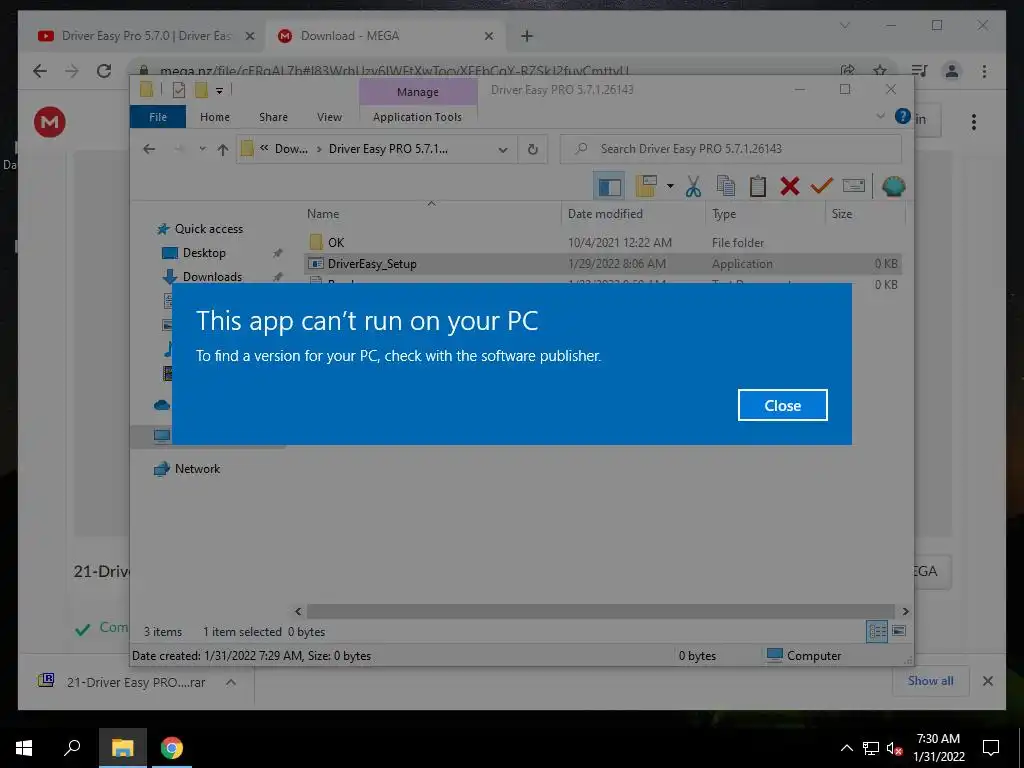Switch to Details view toggle
The width and height of the screenshot is (1024, 768).
click(877, 632)
